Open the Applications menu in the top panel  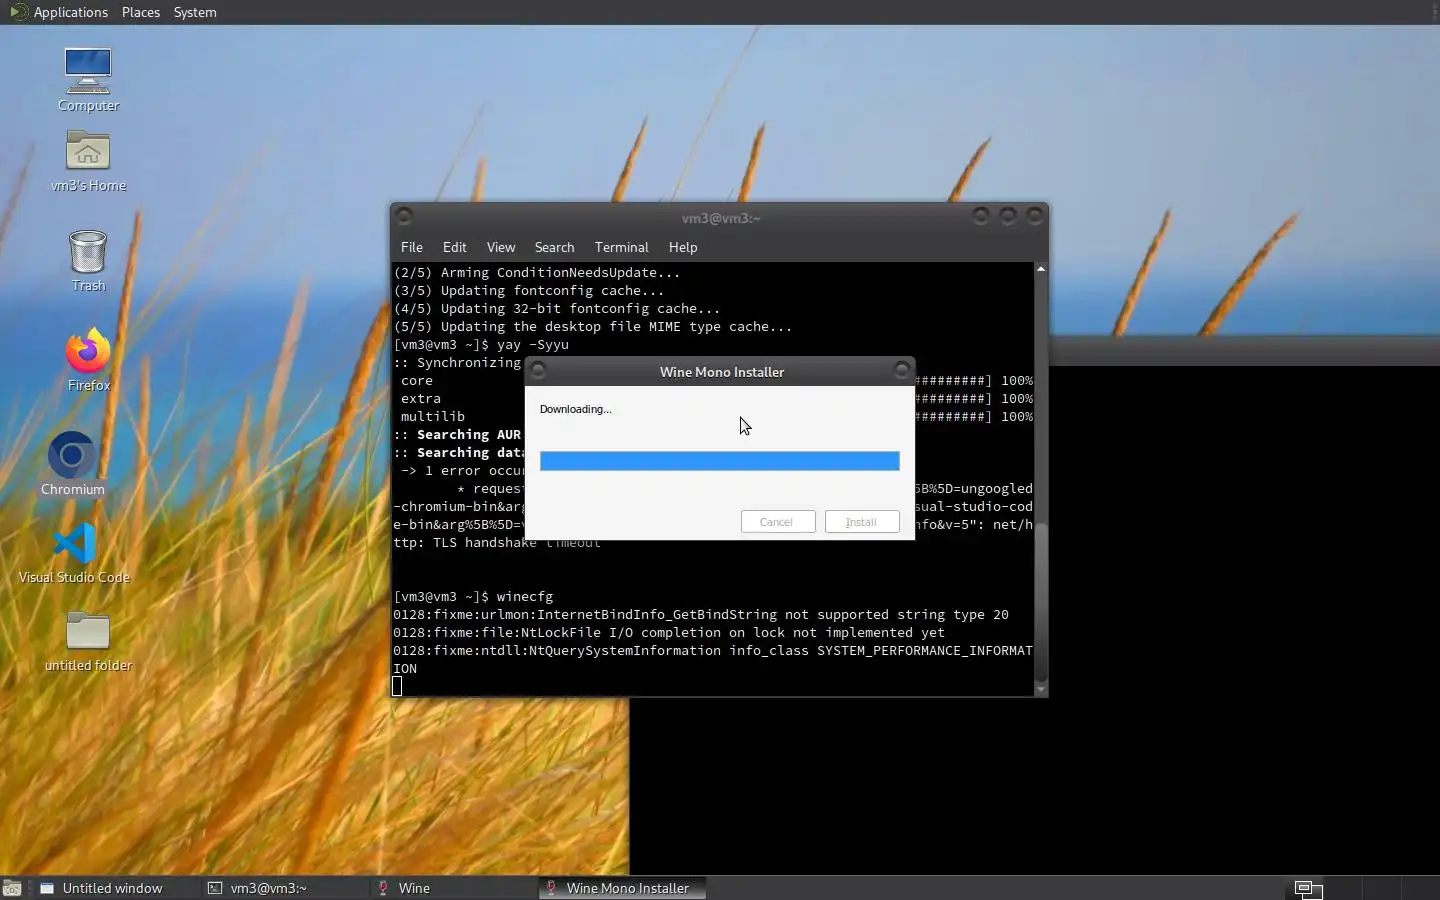pos(70,12)
